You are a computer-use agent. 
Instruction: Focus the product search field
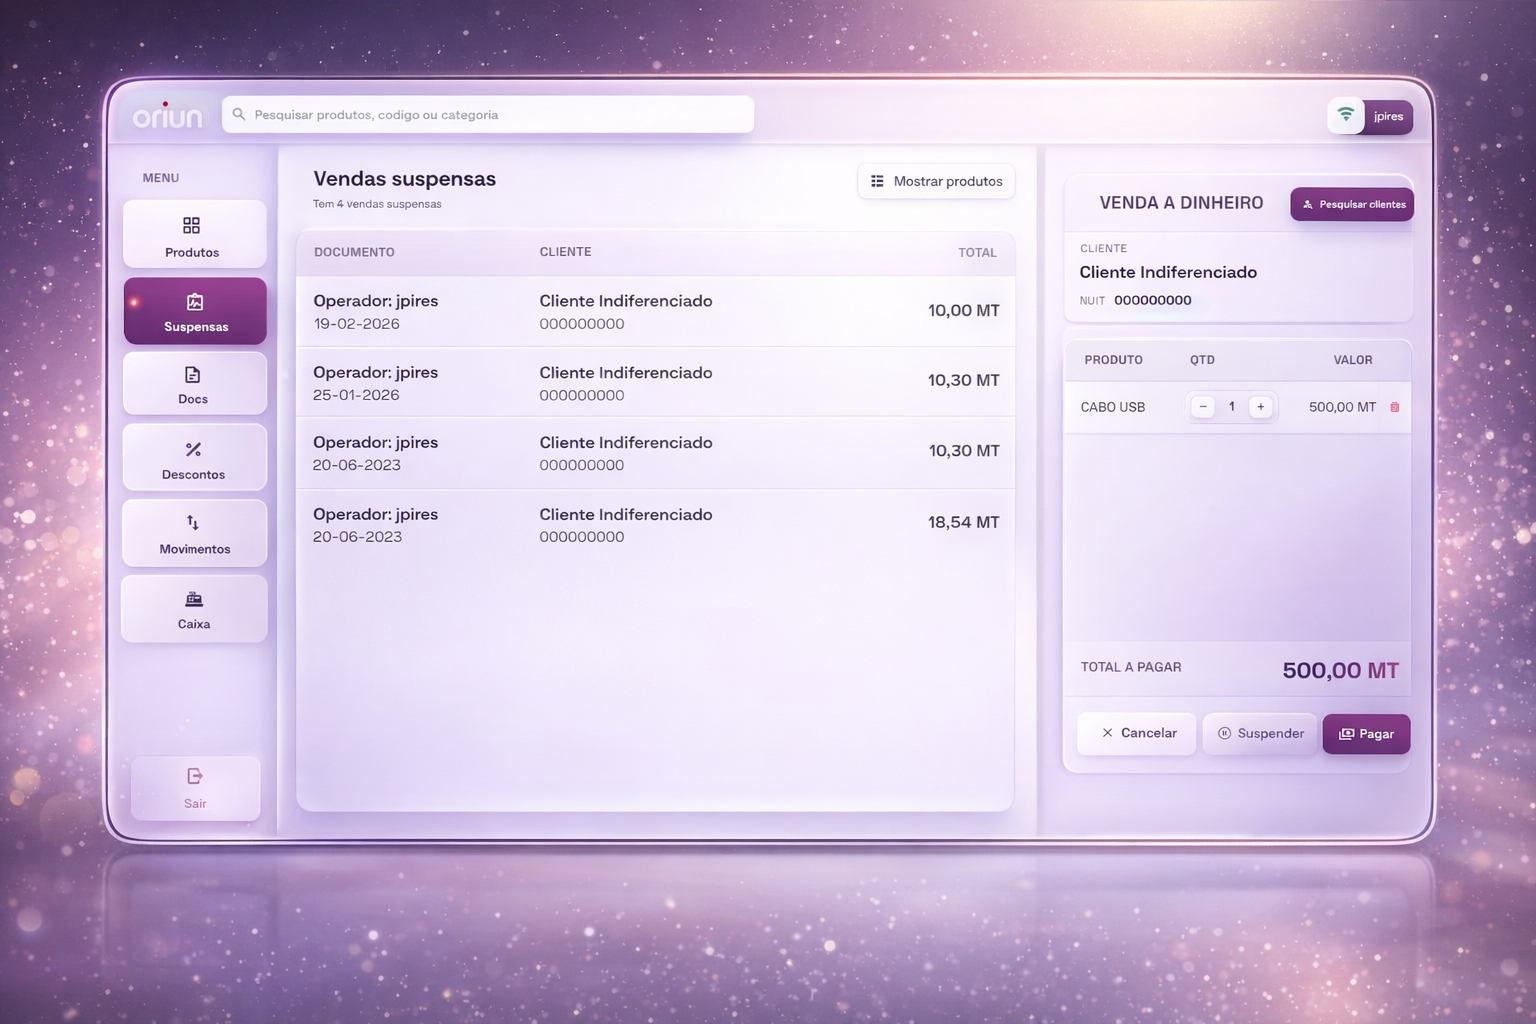click(488, 114)
